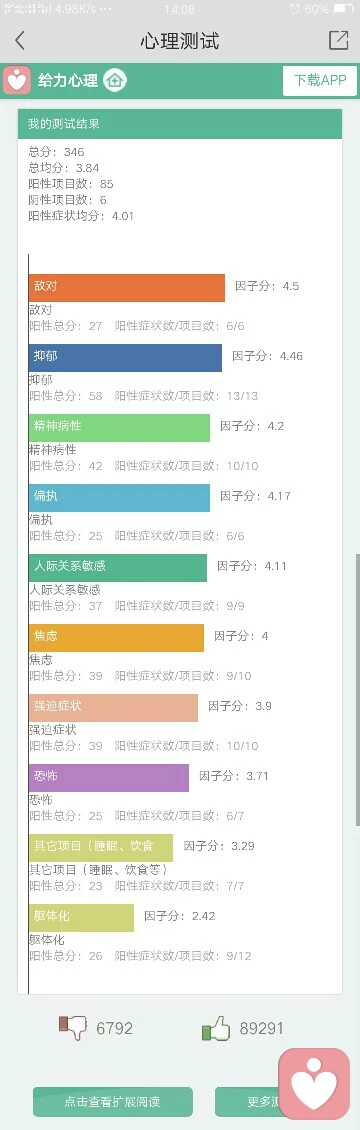This screenshot has height=1130, width=360.
Task: Click the 下载APP button
Action: coord(320,80)
